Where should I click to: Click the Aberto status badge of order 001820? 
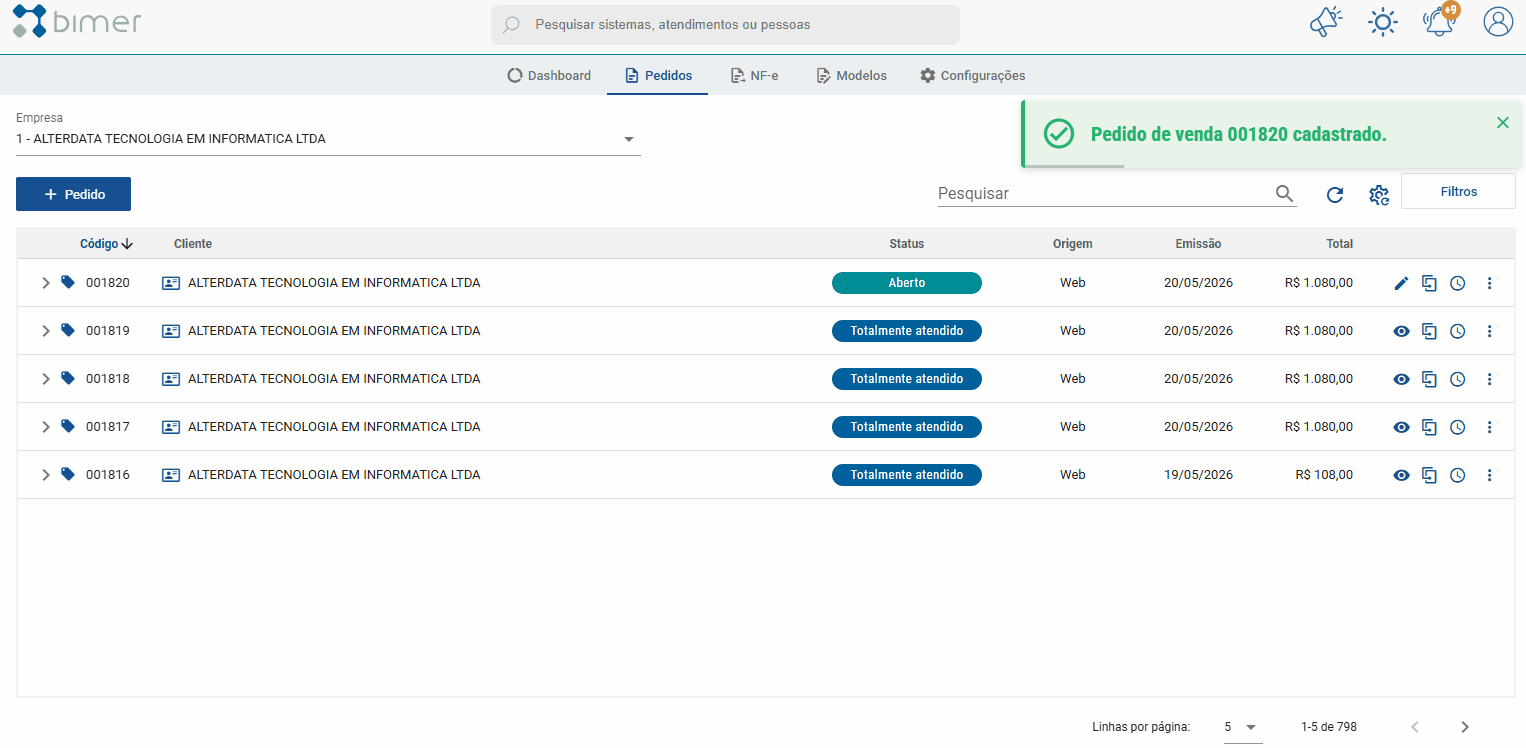coord(907,283)
